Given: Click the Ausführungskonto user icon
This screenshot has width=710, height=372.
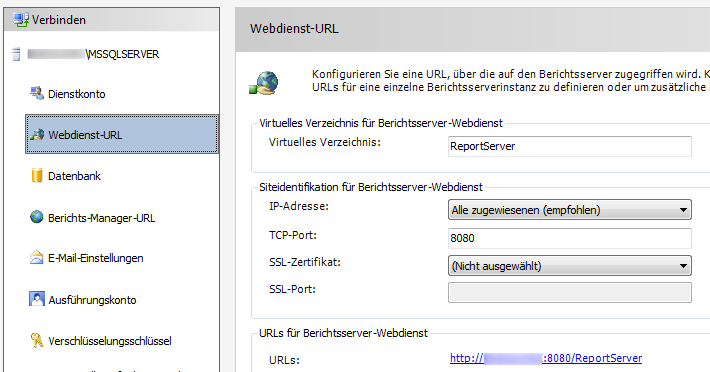Looking at the screenshot, I should pyautogui.click(x=37, y=299).
